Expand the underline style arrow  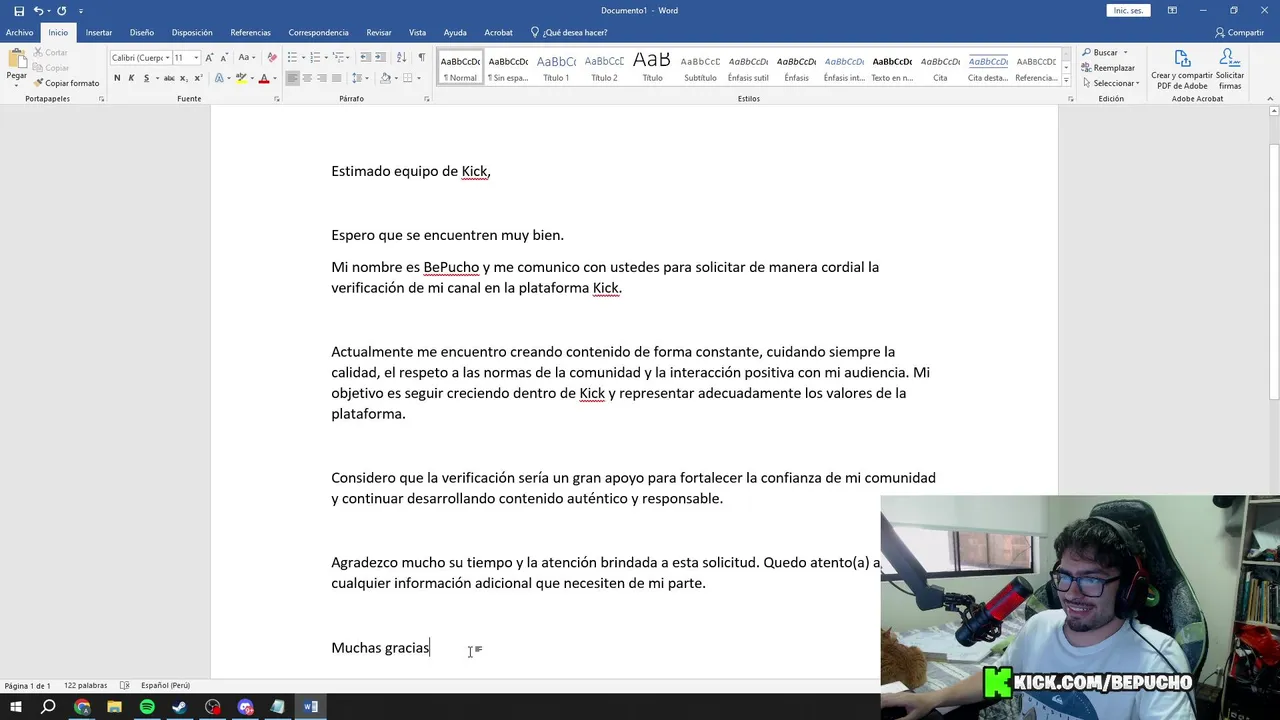click(157, 78)
